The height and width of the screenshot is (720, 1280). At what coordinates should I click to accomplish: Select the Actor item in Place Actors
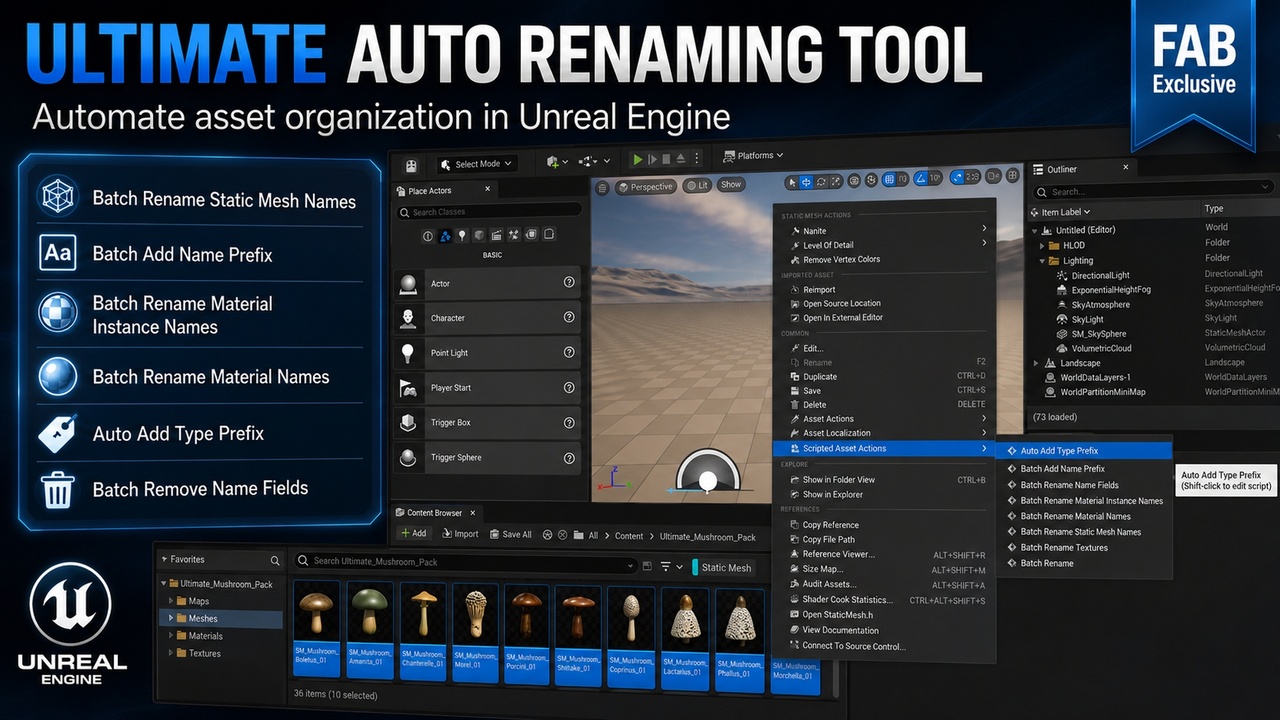[x=487, y=284]
